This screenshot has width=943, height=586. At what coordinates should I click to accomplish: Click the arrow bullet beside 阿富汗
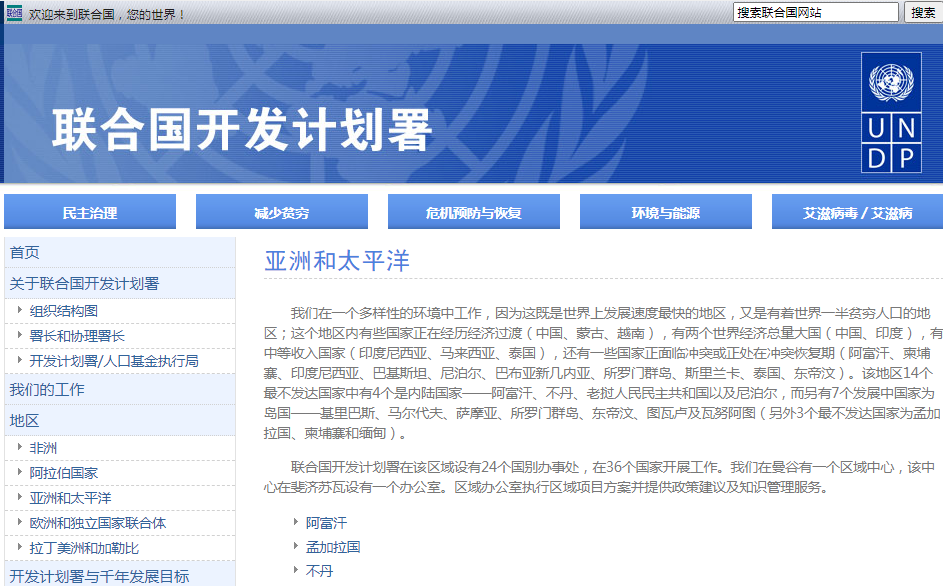click(x=295, y=522)
